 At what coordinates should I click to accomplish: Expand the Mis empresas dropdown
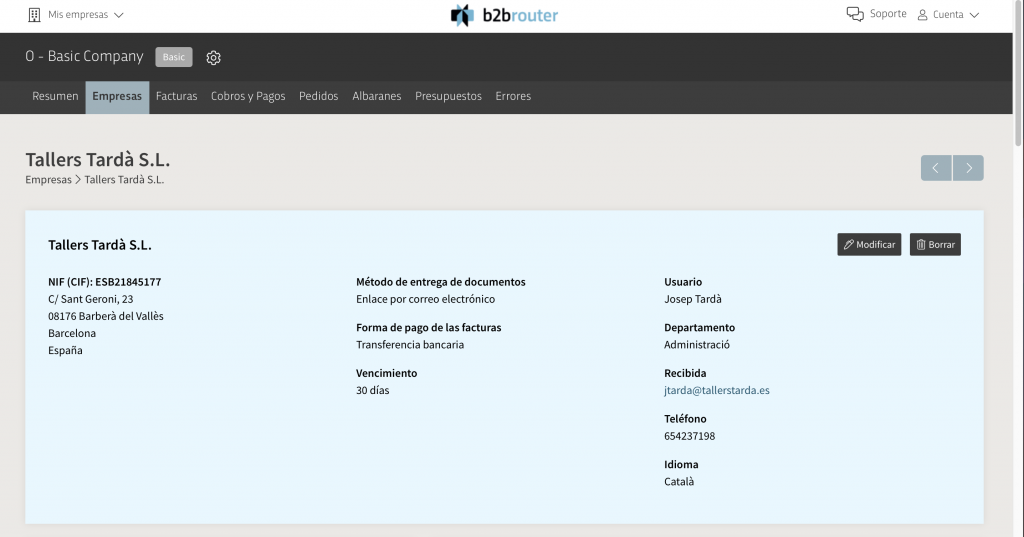(76, 15)
